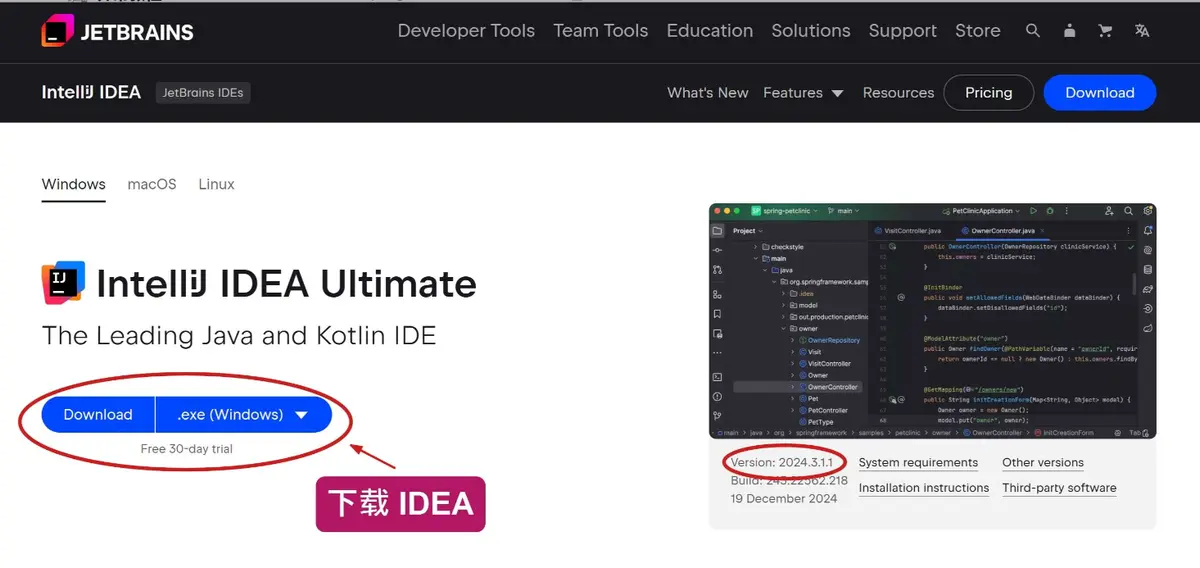Click Pull Requests icon in IDE sidebar
The image size is (1200, 568).
point(717,270)
